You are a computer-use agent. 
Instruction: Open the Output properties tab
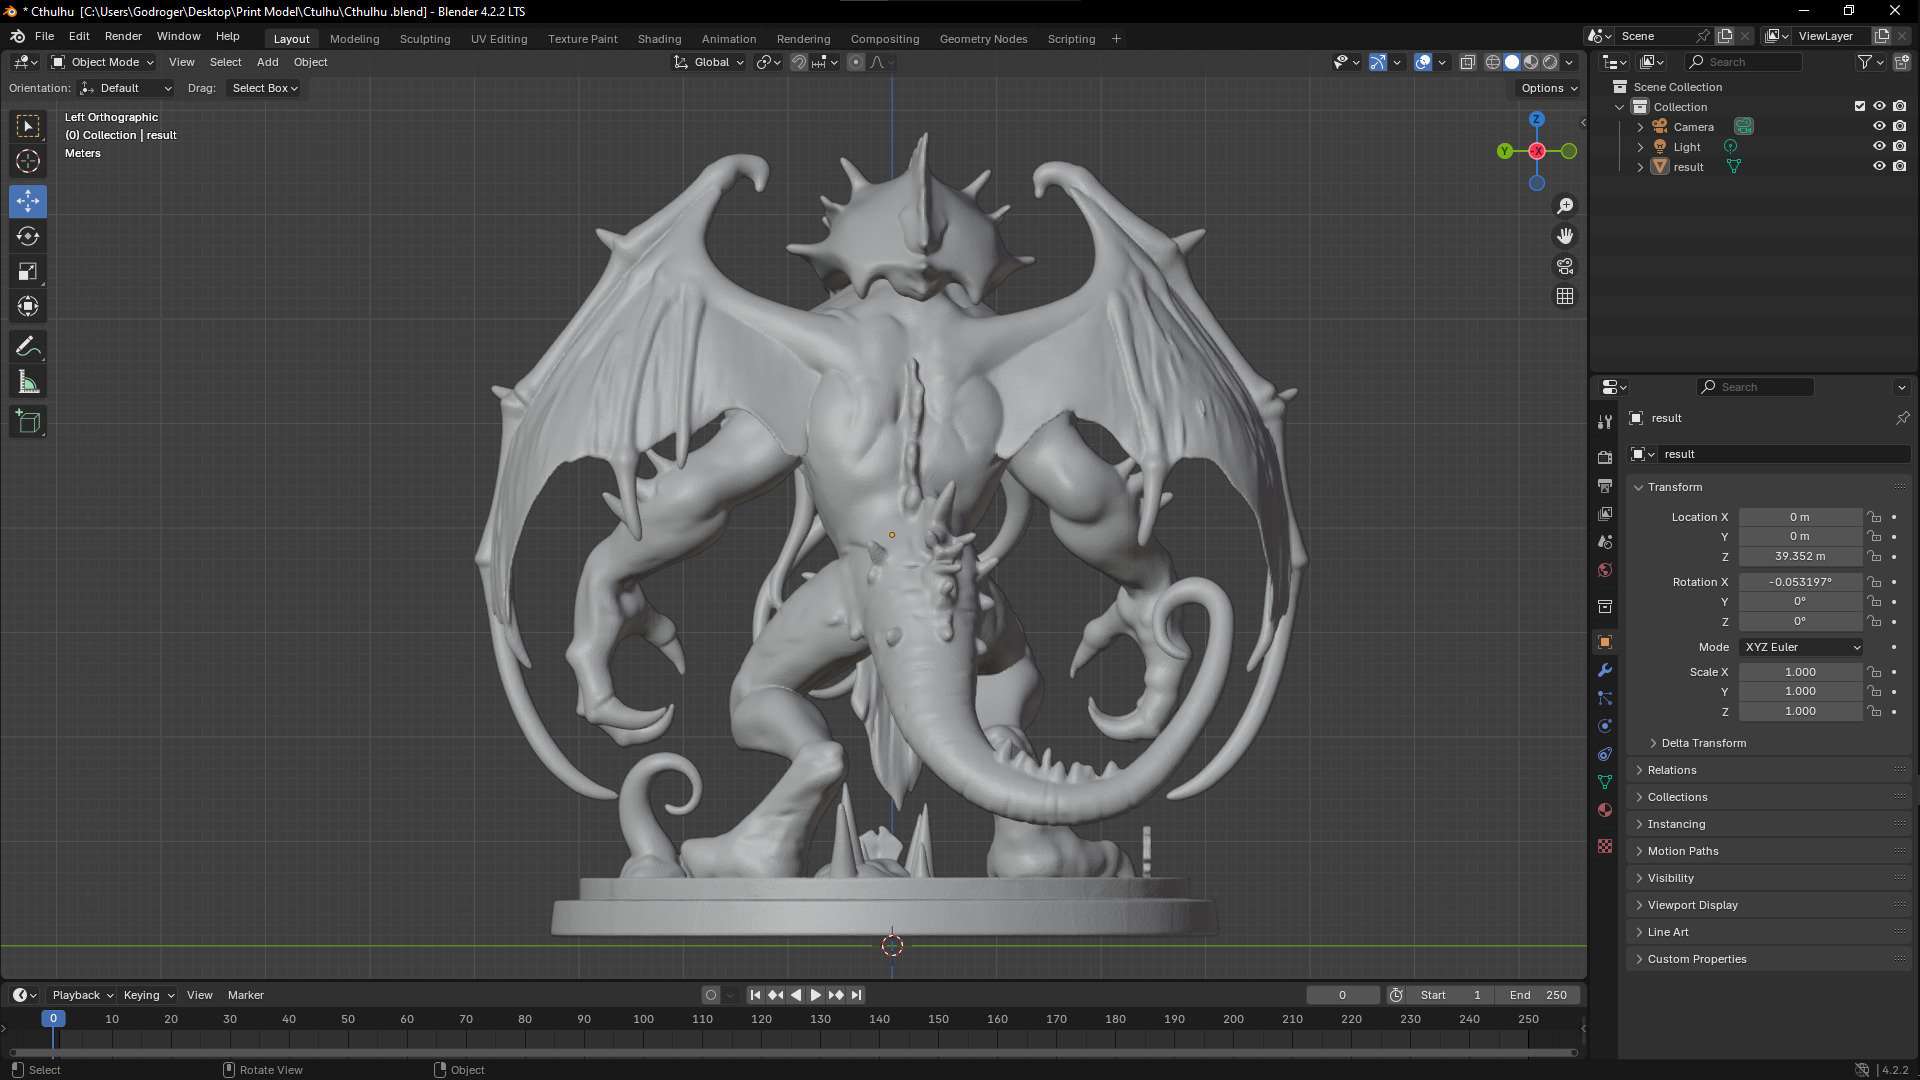click(x=1605, y=485)
